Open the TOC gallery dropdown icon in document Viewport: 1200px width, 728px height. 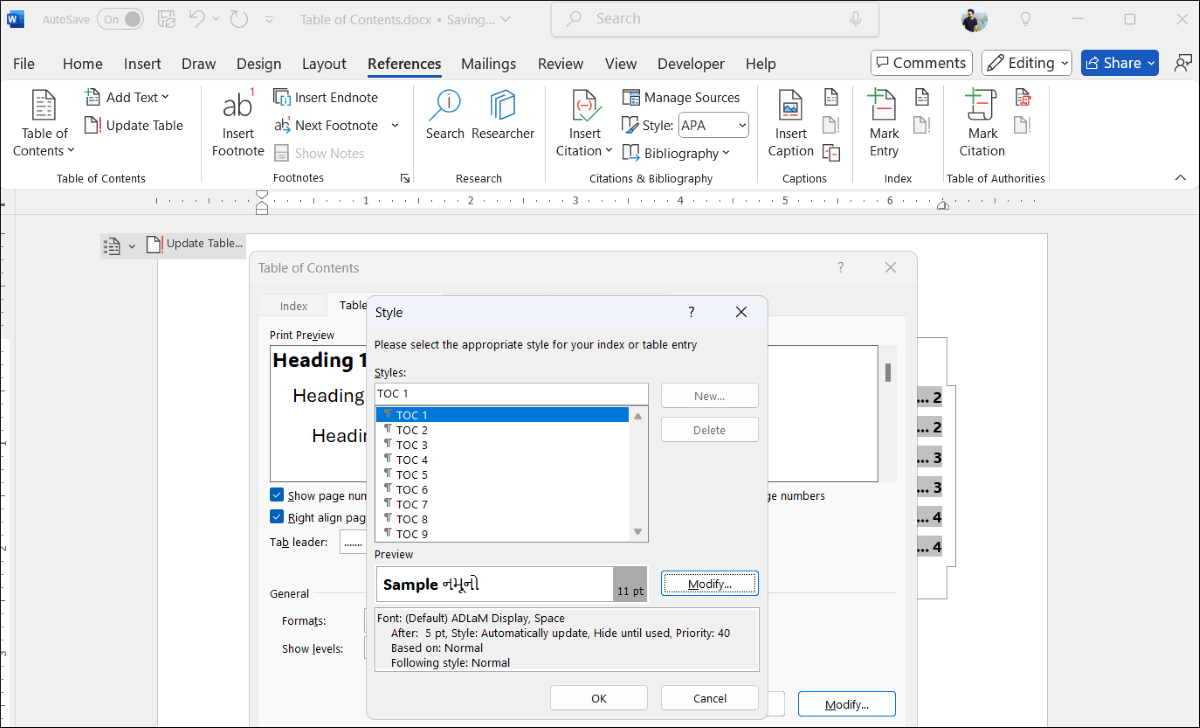click(119, 246)
